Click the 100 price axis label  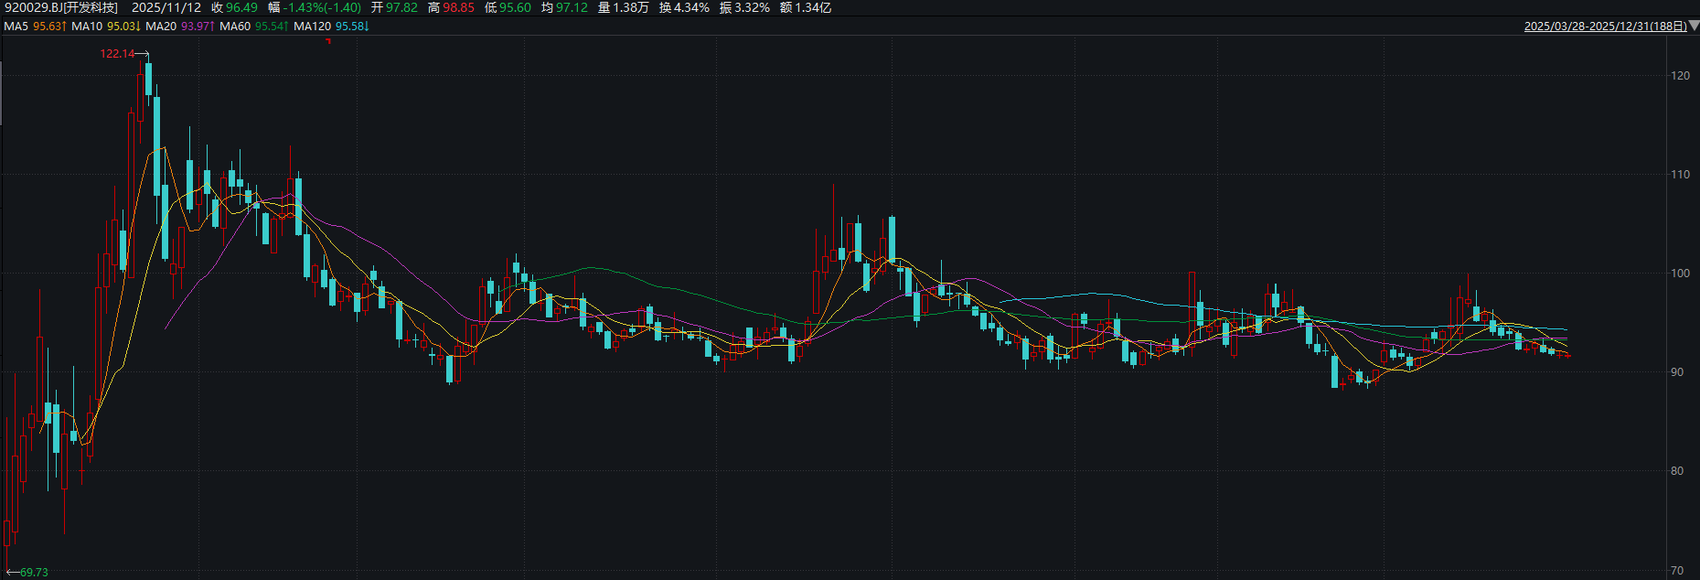(x=1679, y=274)
